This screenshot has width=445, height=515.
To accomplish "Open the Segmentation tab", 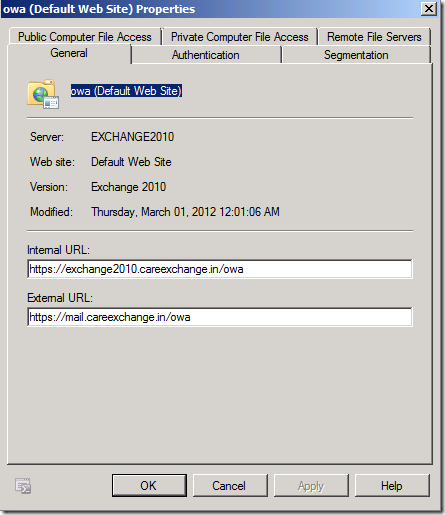I will pos(356,55).
